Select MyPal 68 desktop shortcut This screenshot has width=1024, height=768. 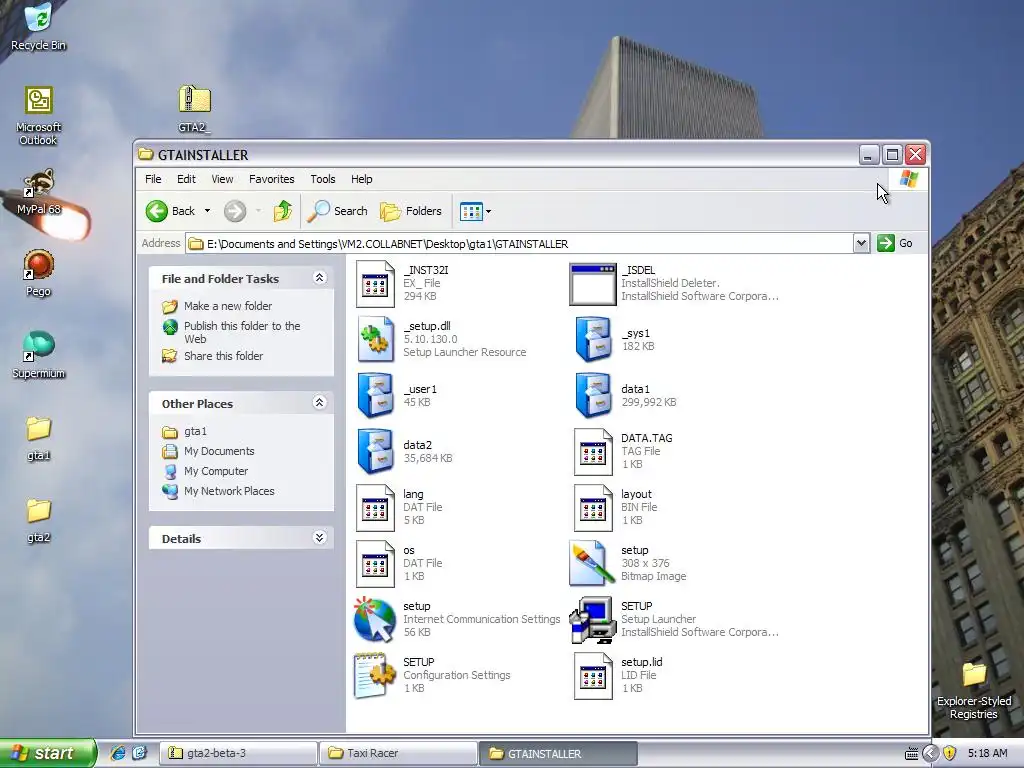(x=39, y=191)
